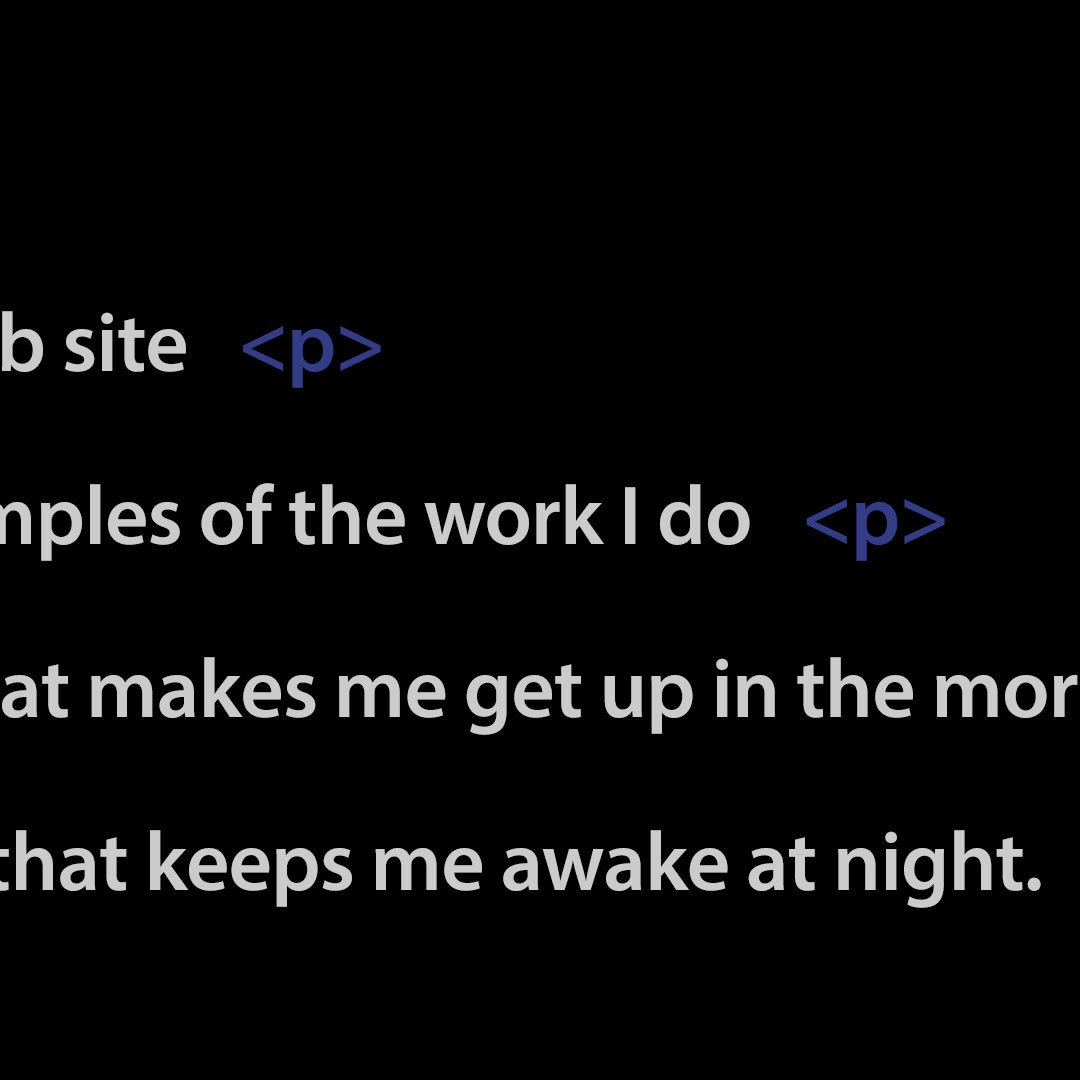Click the word "night." ending the last line
Screen dimensions: 1080x1080
tap(938, 867)
